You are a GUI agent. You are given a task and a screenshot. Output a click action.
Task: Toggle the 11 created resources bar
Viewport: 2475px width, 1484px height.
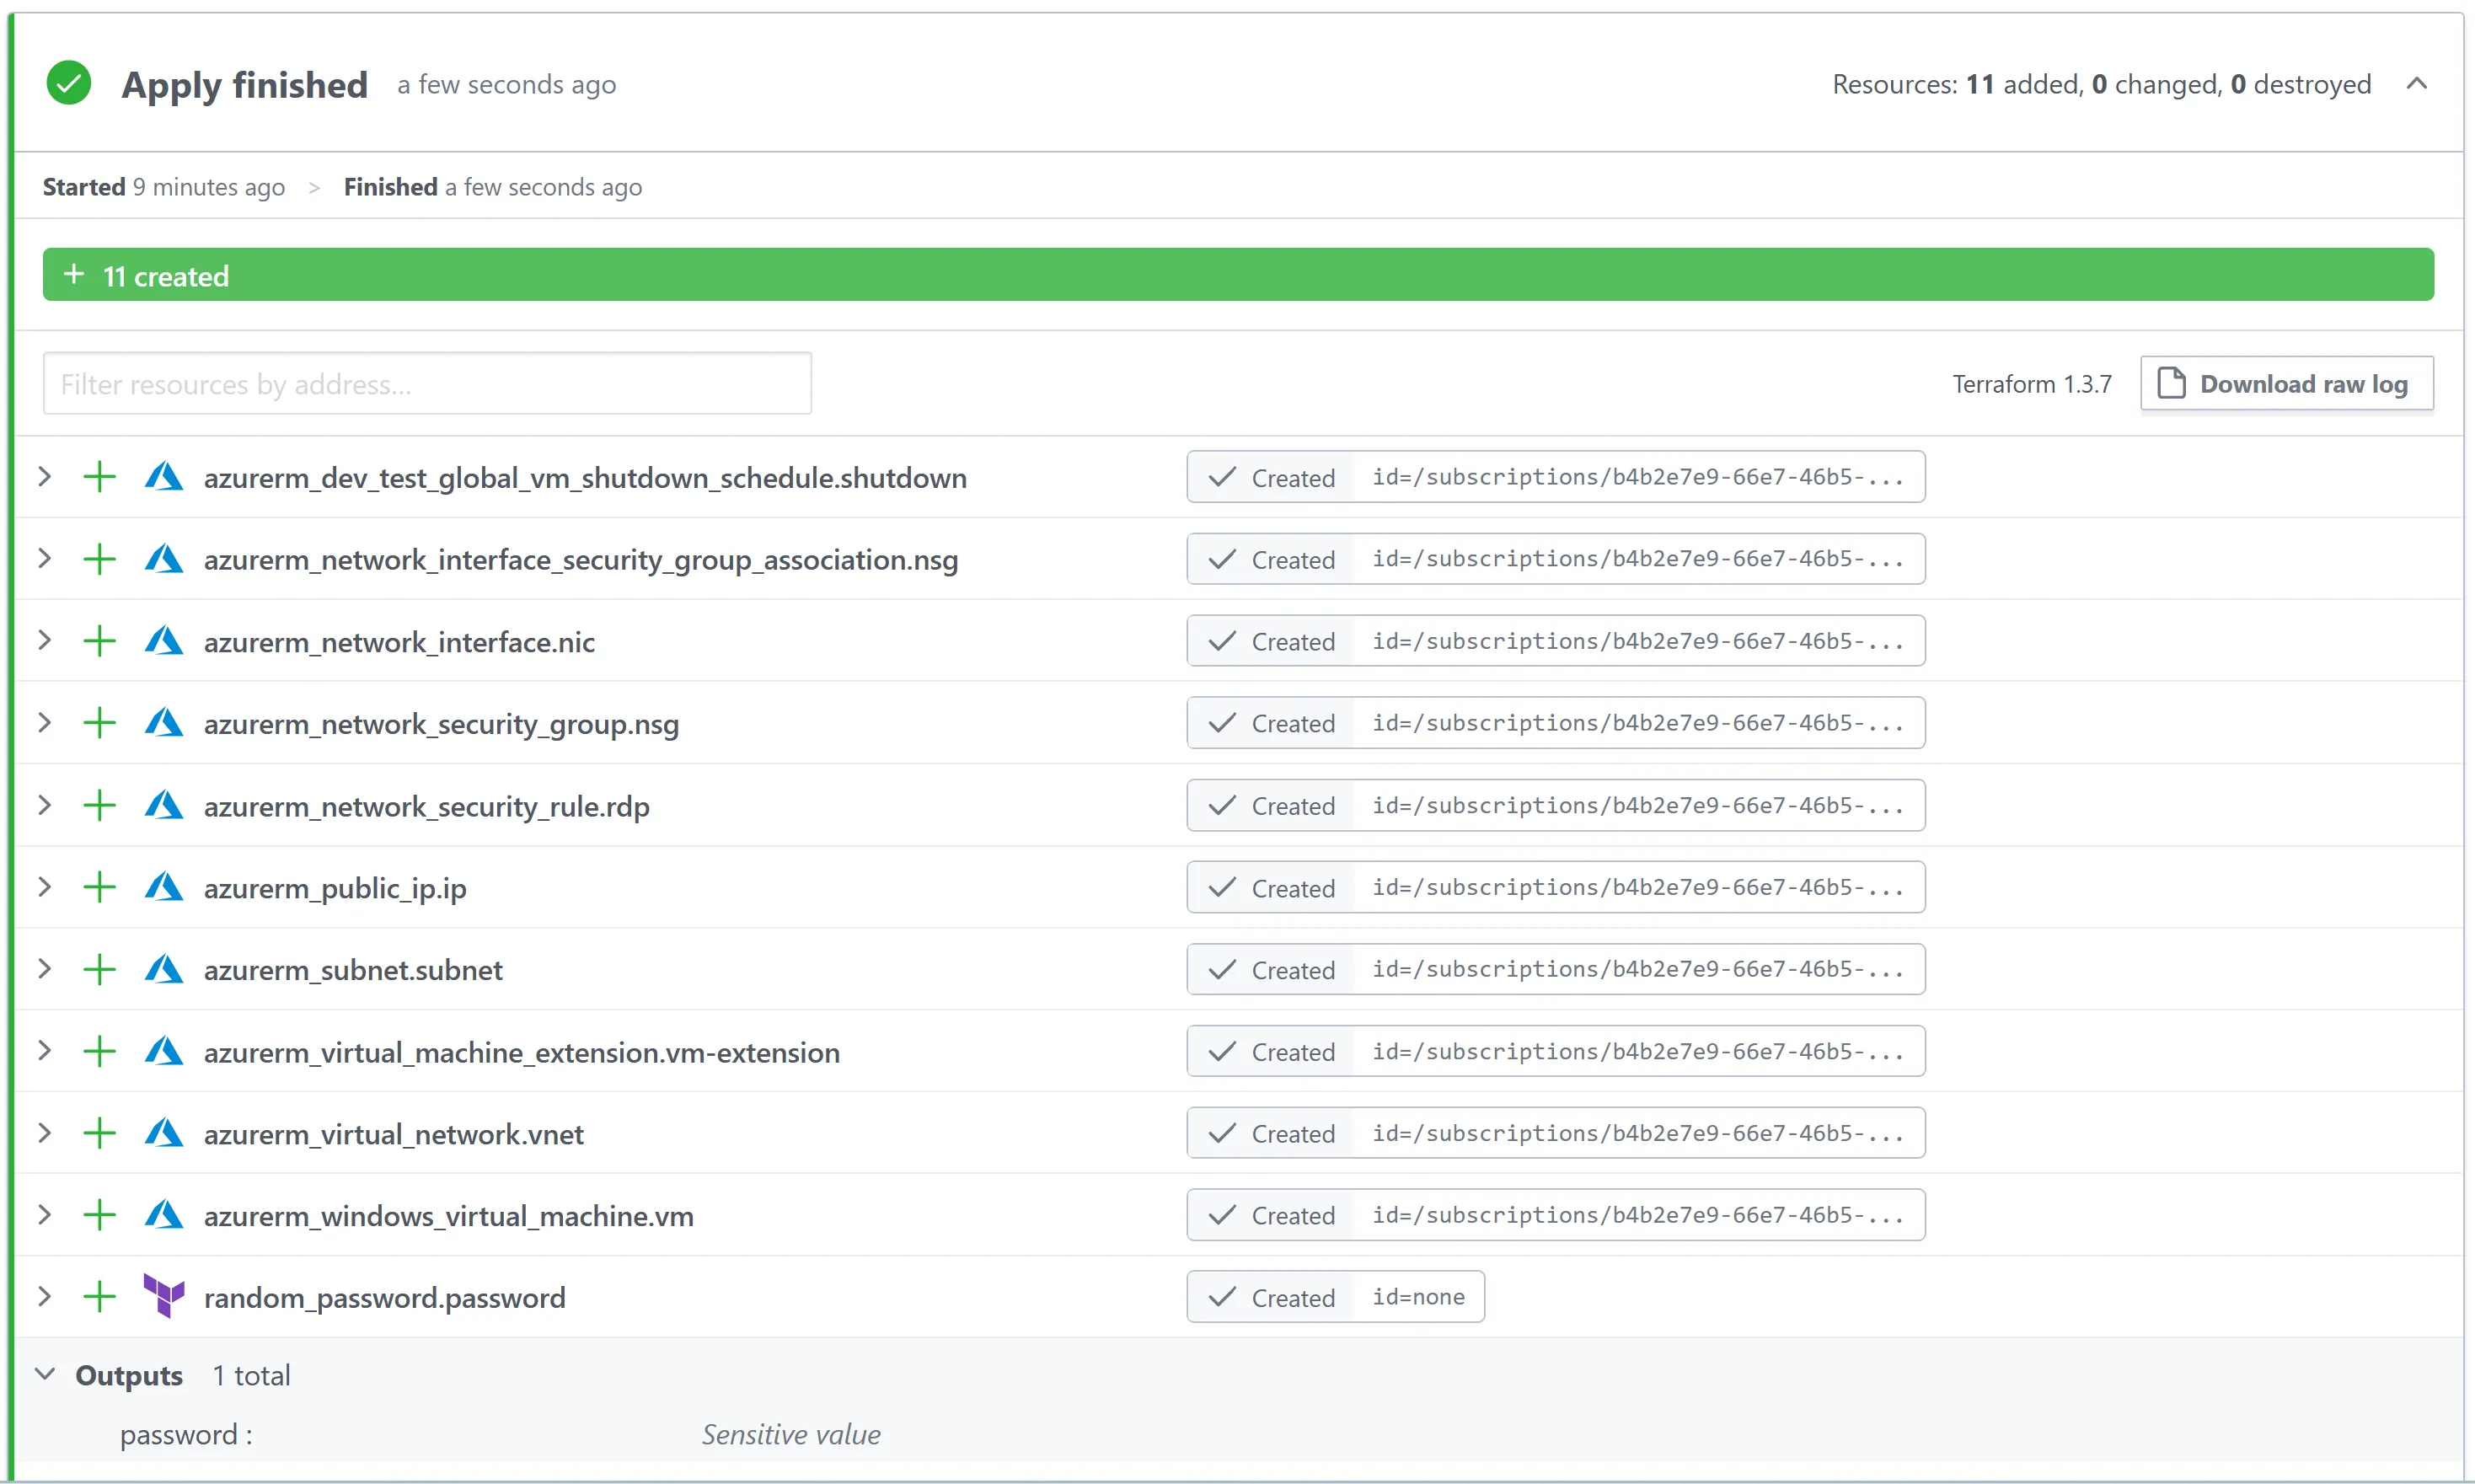coord(1237,274)
